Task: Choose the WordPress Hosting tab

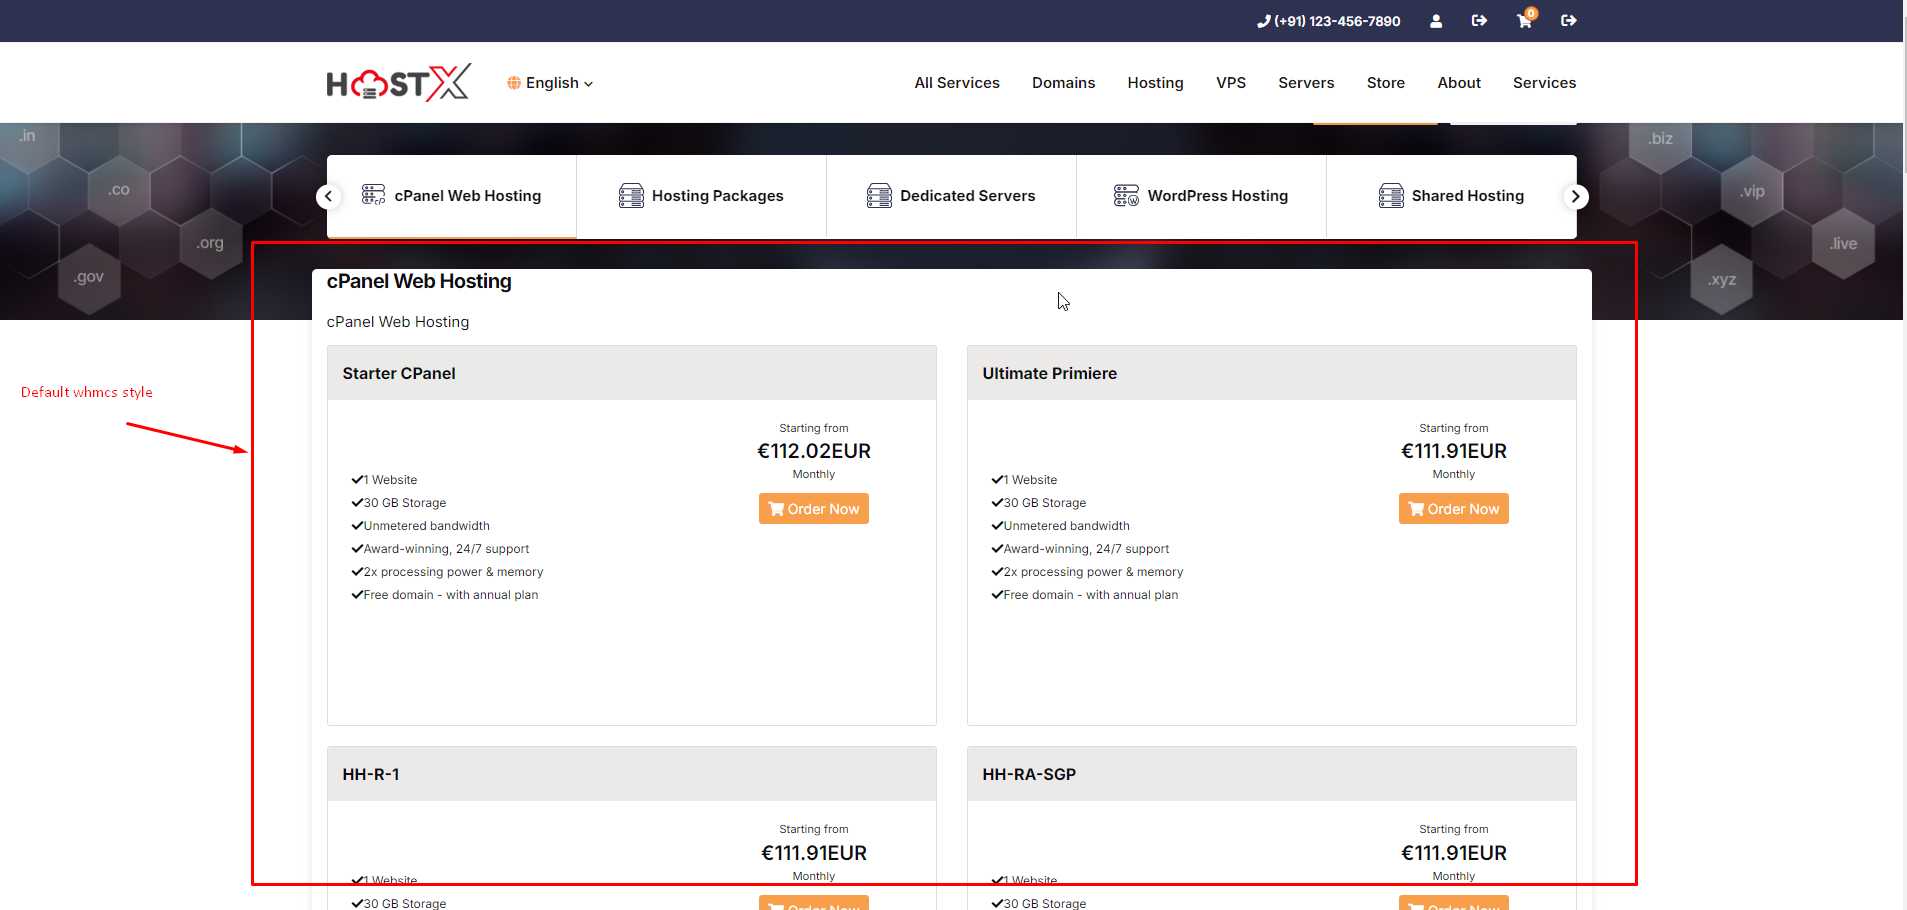Action: click(x=1202, y=196)
